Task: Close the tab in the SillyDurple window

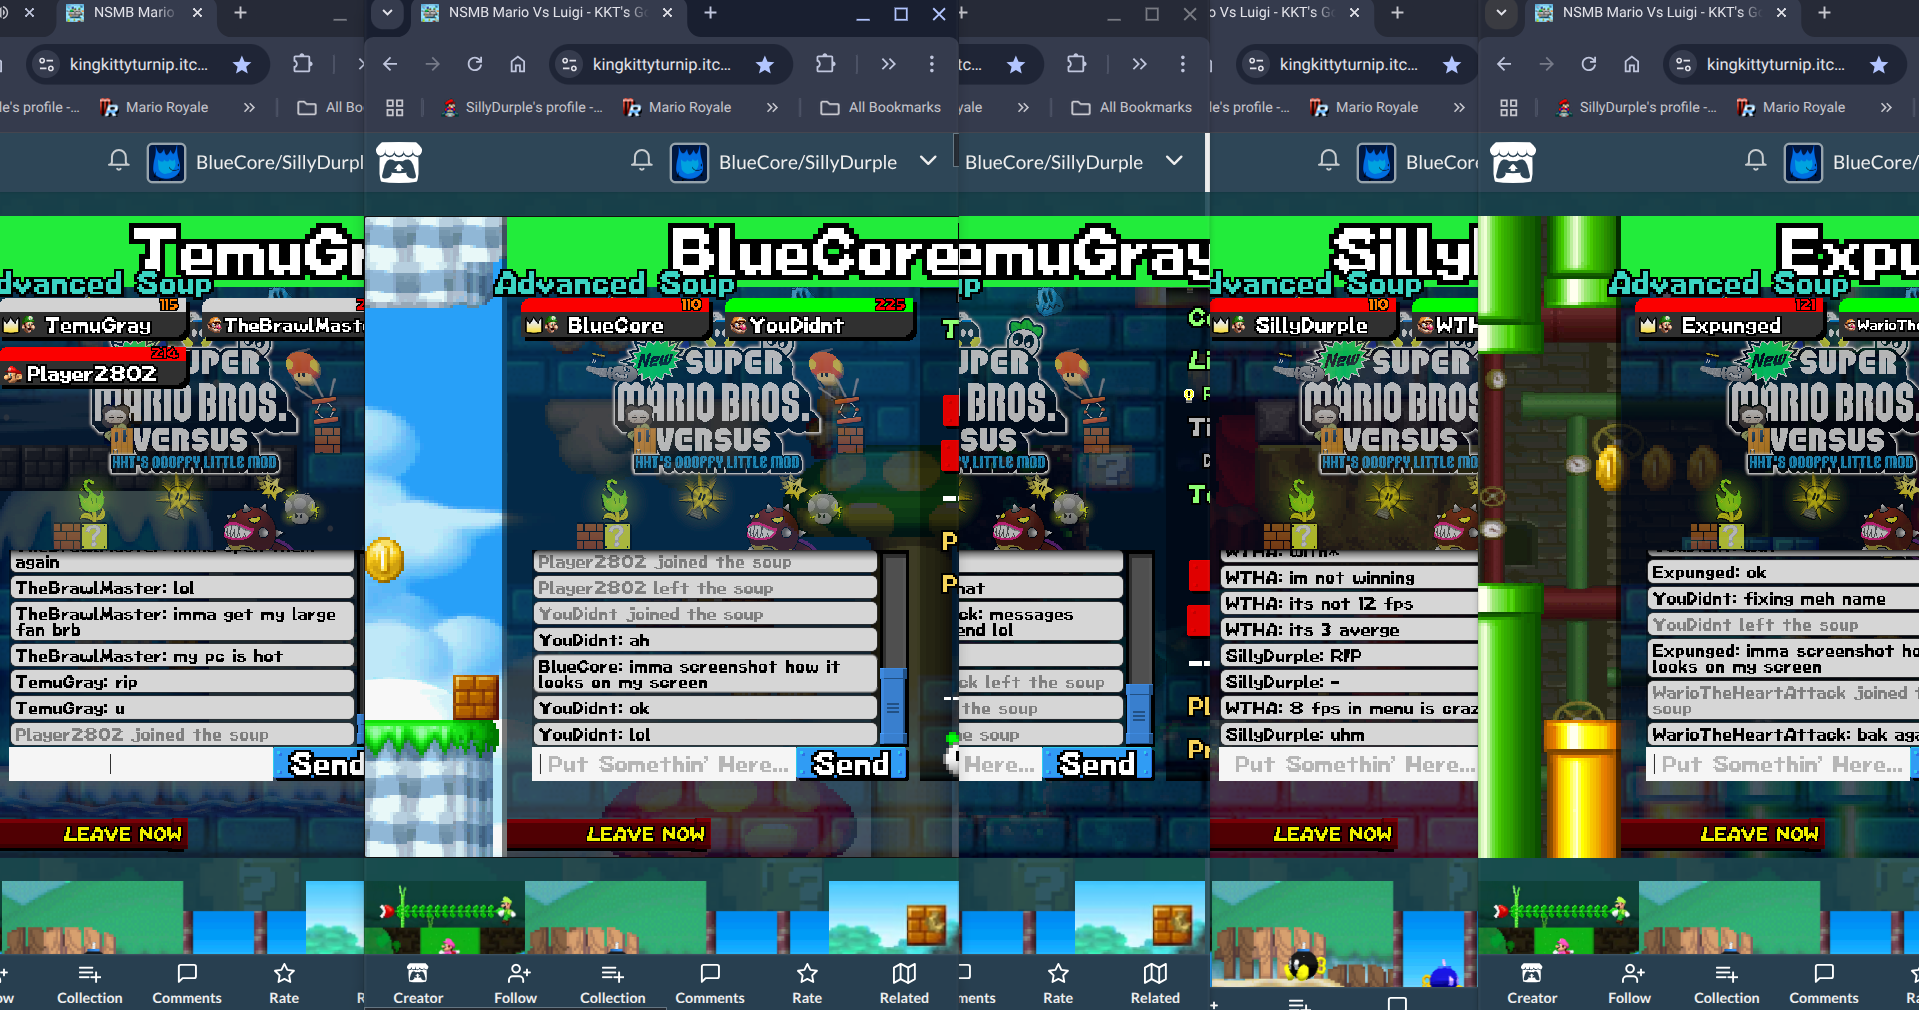Action: [1354, 13]
